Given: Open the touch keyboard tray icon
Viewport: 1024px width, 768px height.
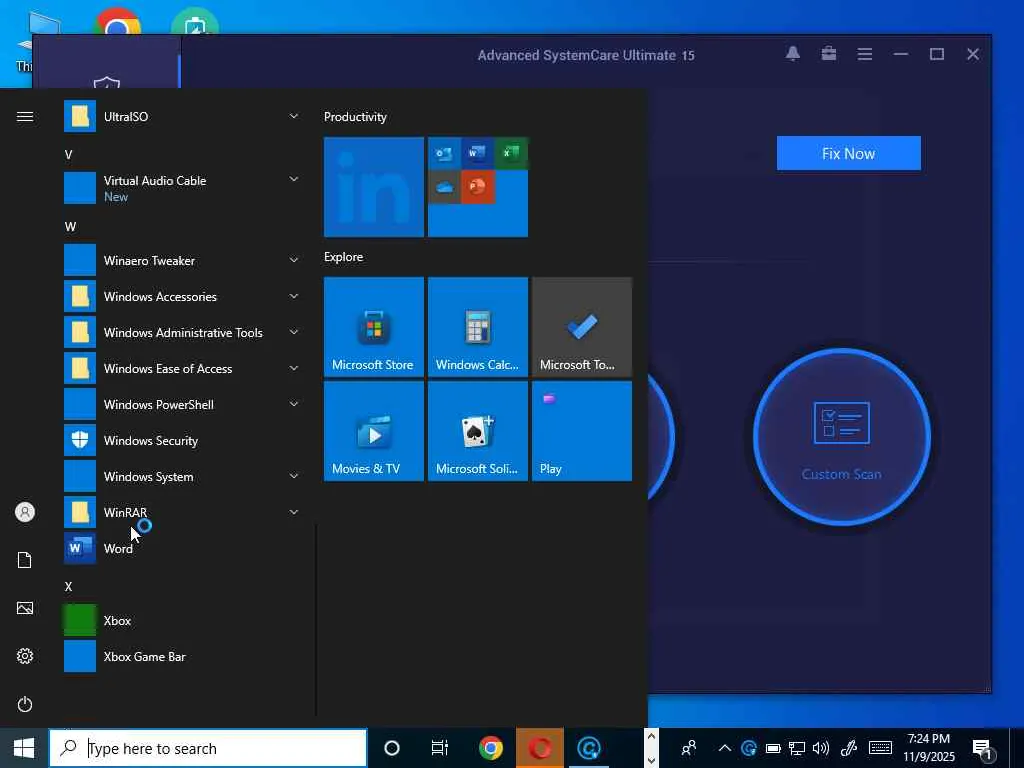Looking at the screenshot, I should pyautogui.click(x=880, y=748).
